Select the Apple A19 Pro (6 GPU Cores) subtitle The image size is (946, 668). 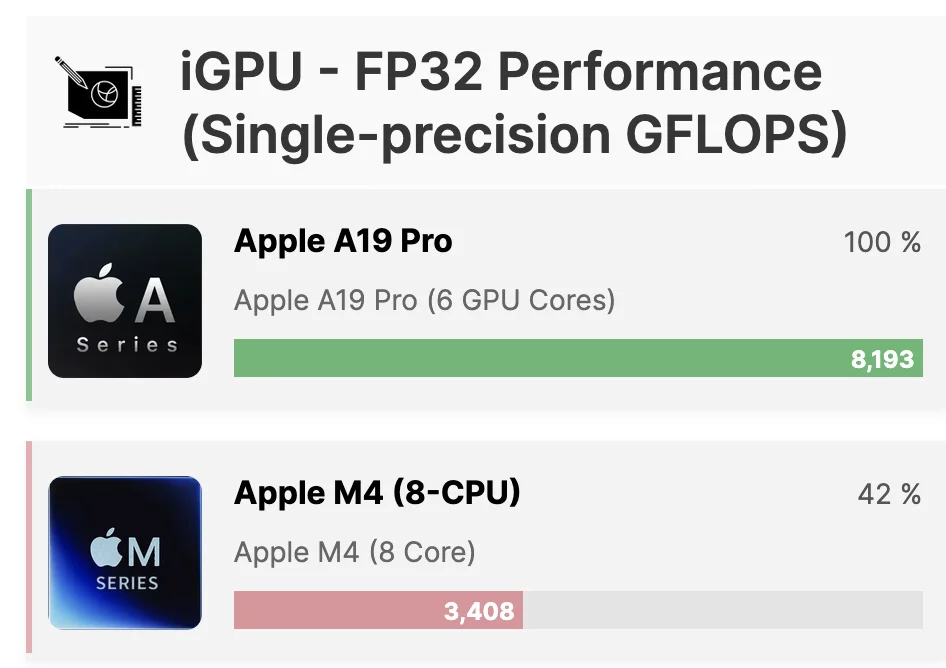[424, 300]
